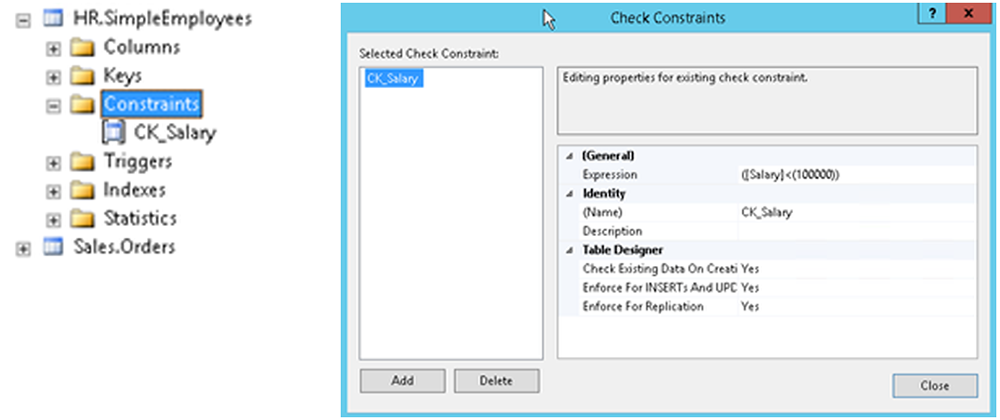Click the Sales.Orders table icon

(x=52, y=247)
